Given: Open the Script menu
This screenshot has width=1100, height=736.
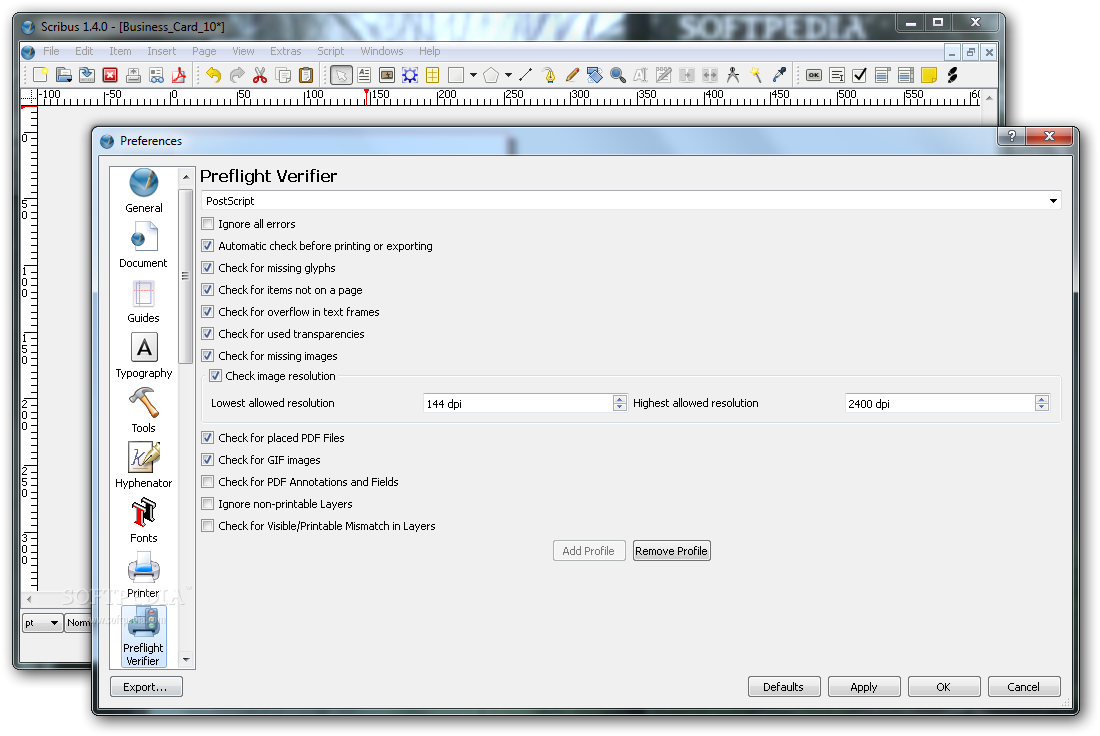Looking at the screenshot, I should pos(330,51).
